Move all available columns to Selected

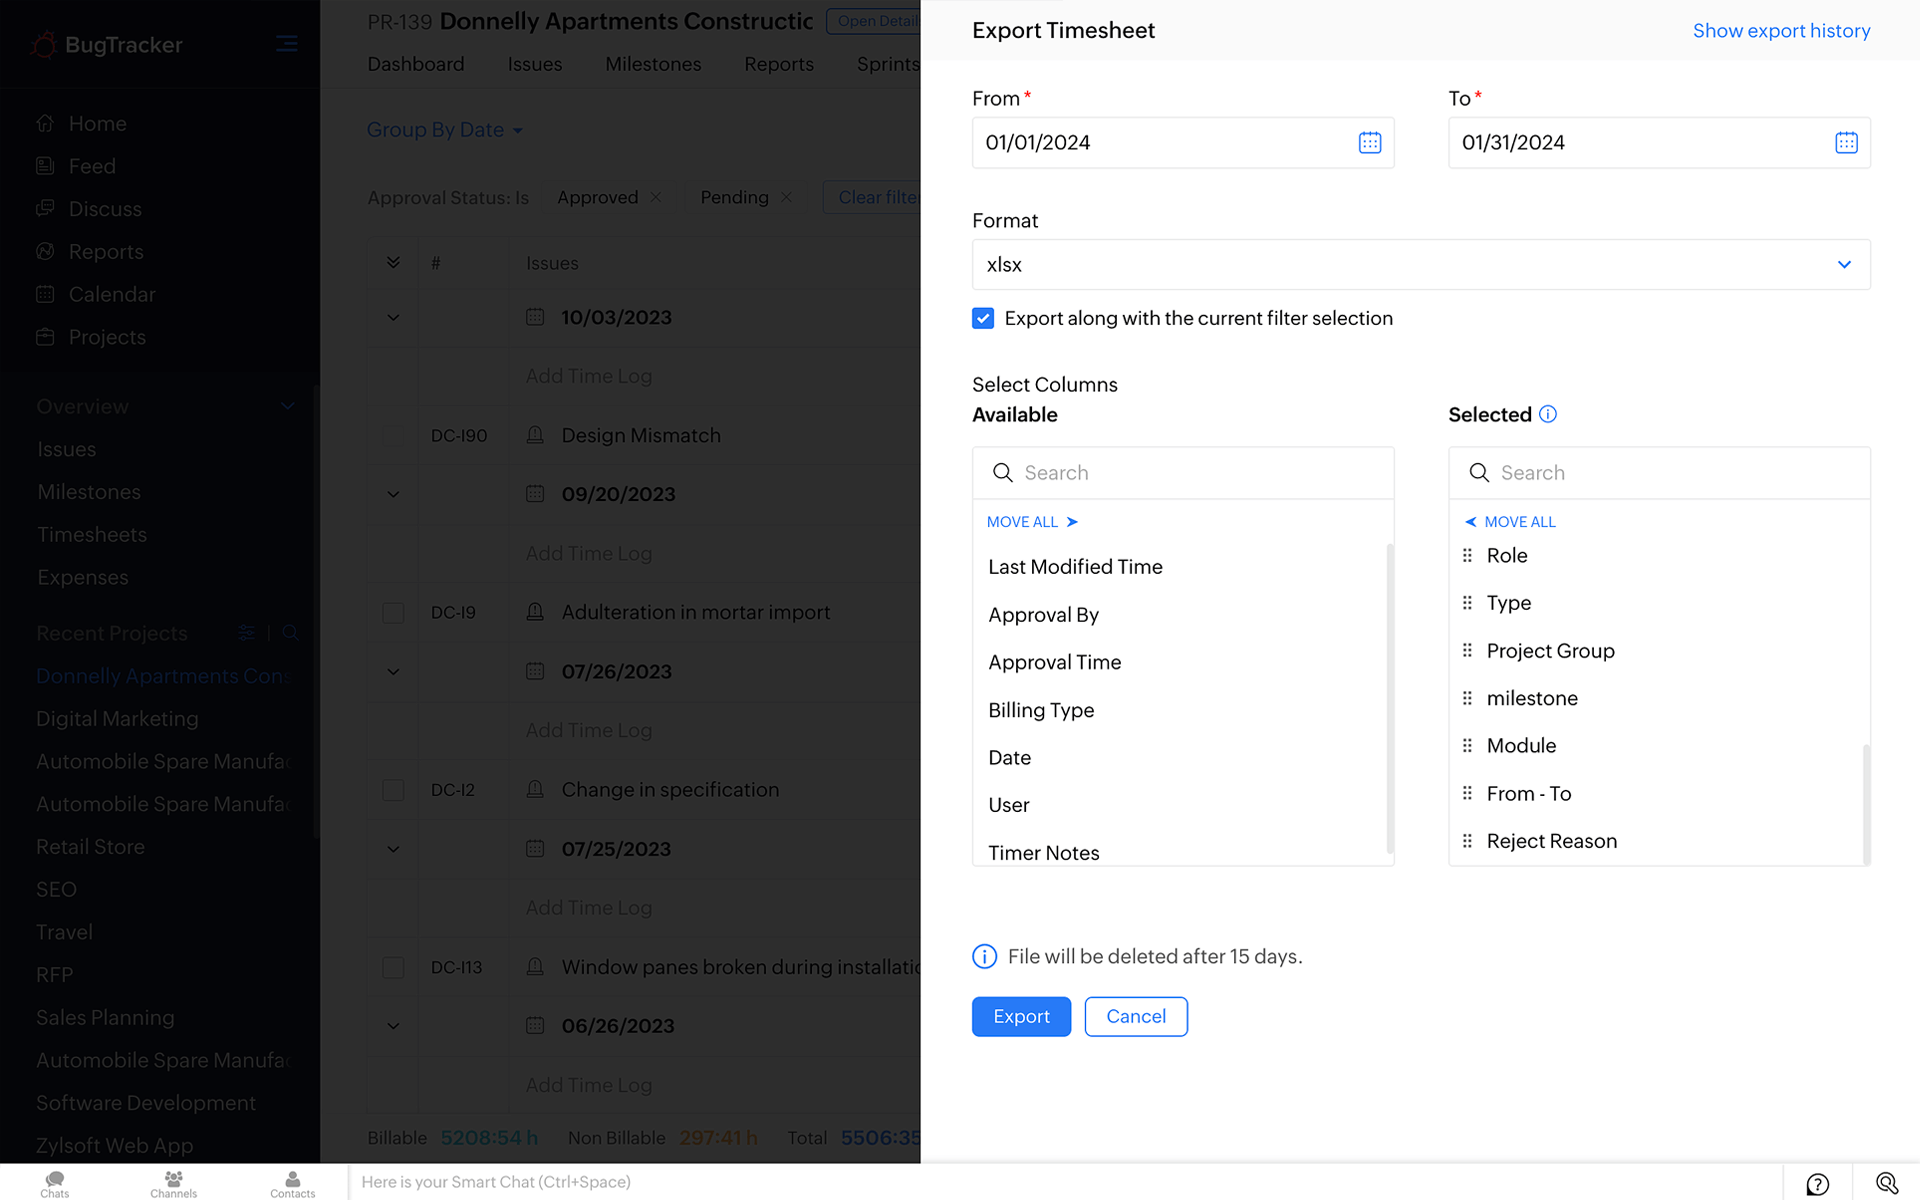tap(1031, 522)
